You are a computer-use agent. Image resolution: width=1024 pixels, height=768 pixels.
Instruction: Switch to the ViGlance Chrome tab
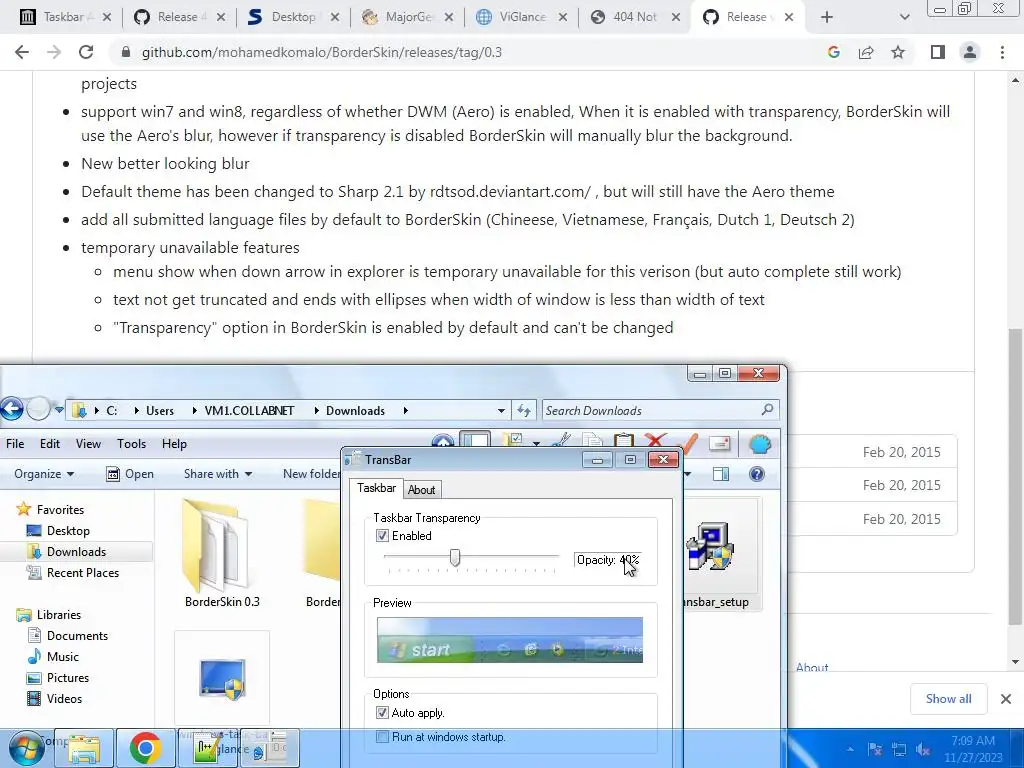pyautogui.click(x=521, y=17)
